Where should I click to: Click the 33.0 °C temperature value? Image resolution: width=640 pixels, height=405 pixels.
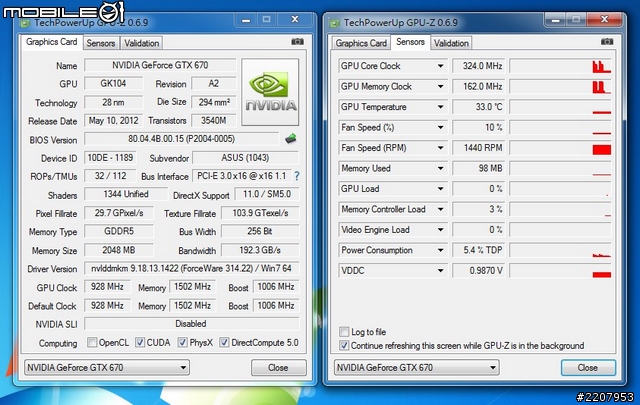coord(479,107)
